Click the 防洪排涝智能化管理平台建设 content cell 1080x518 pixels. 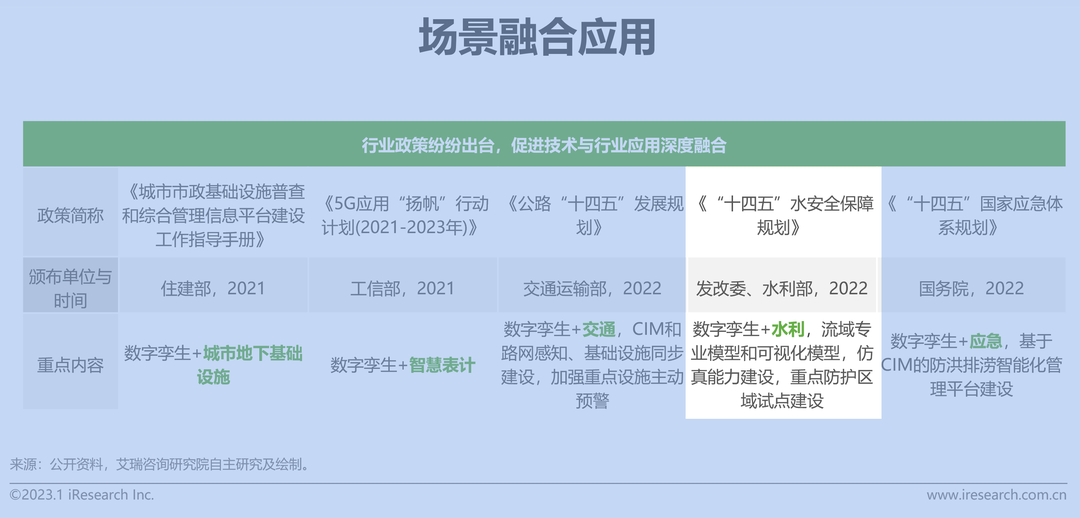tap(972, 365)
